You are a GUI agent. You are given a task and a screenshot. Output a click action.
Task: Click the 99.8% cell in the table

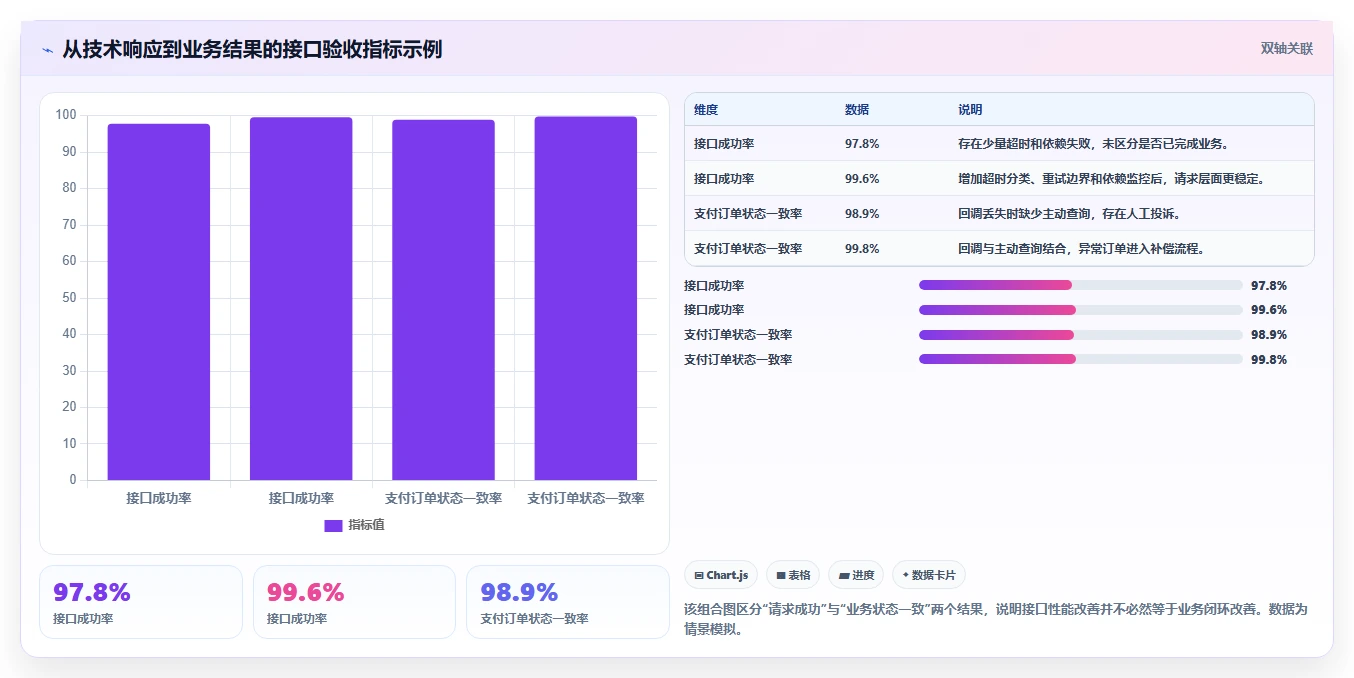point(862,249)
